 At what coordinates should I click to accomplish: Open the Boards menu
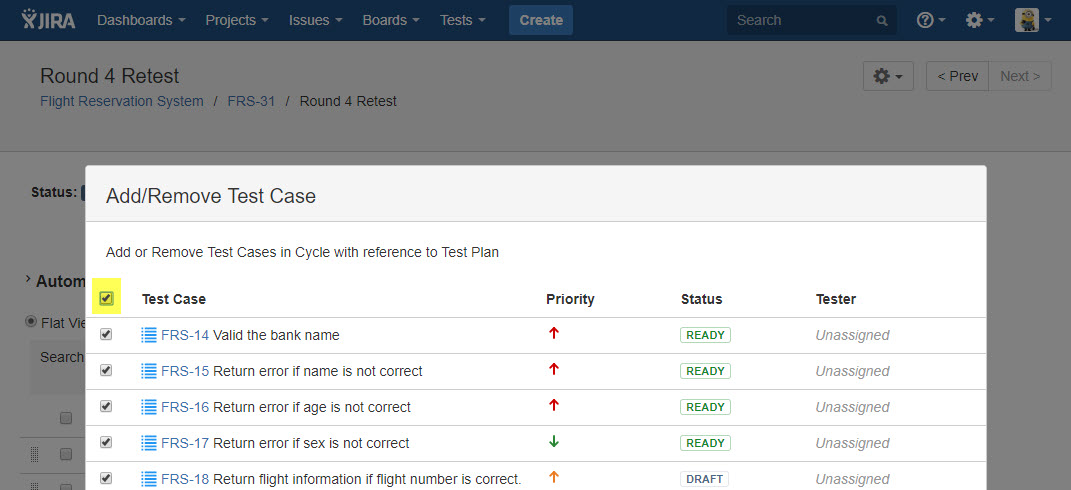coord(390,20)
